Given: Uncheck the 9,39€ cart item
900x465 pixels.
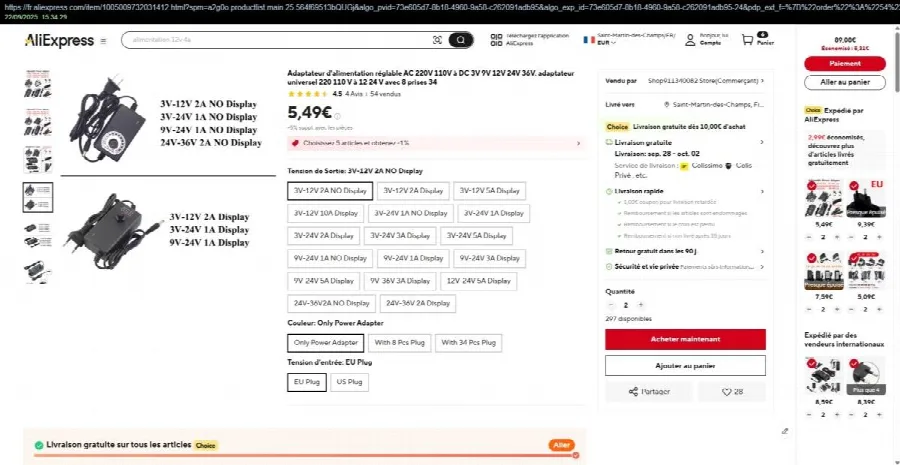Looking at the screenshot, I should tap(854, 185).
